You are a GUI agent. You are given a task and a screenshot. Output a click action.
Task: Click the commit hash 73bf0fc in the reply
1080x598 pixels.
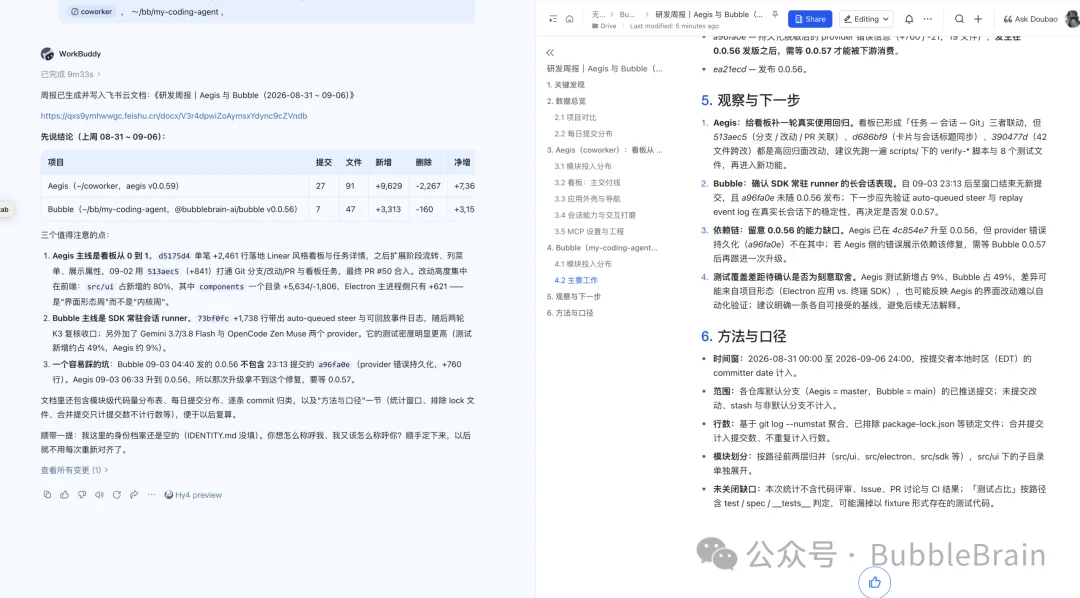pyautogui.click(x=213, y=319)
